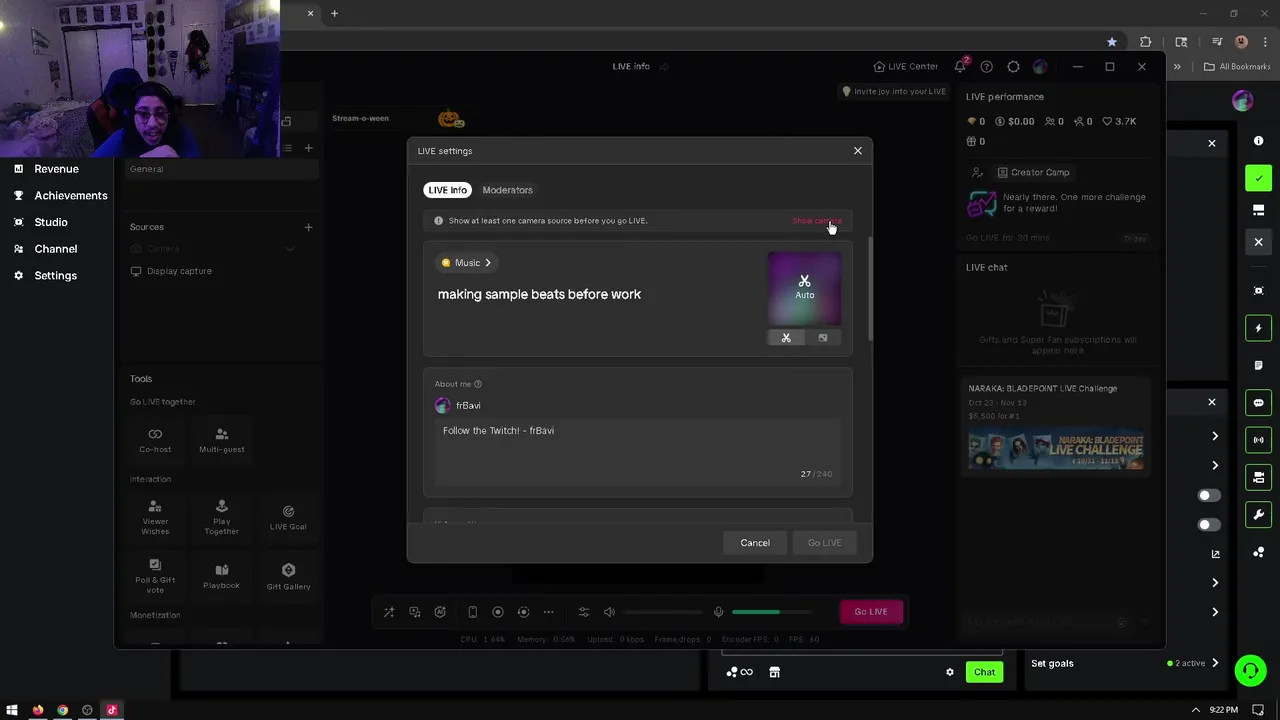
Task: Open the Revenue menu item
Action: [56, 169]
